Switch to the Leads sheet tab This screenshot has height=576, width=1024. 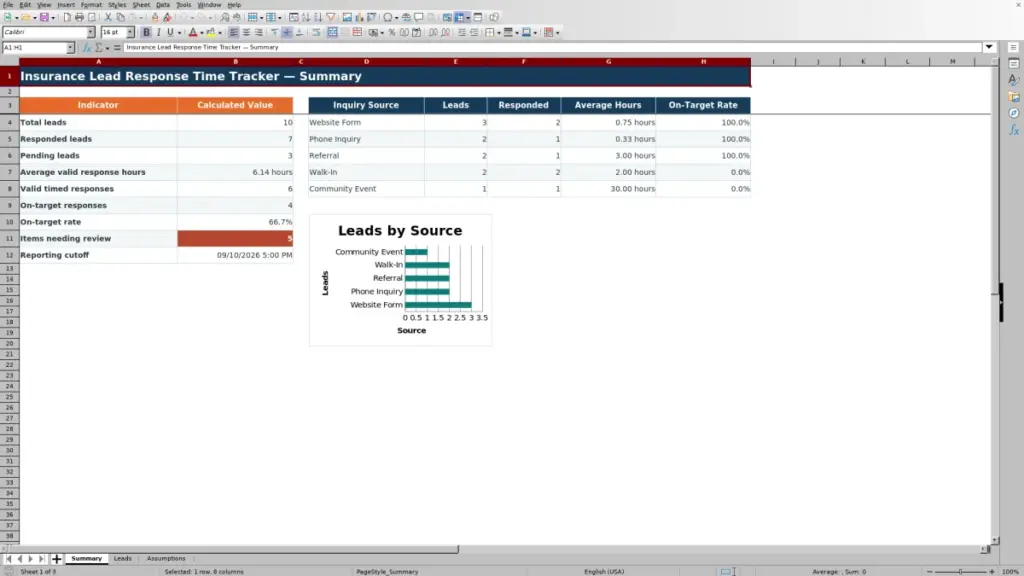coord(123,558)
